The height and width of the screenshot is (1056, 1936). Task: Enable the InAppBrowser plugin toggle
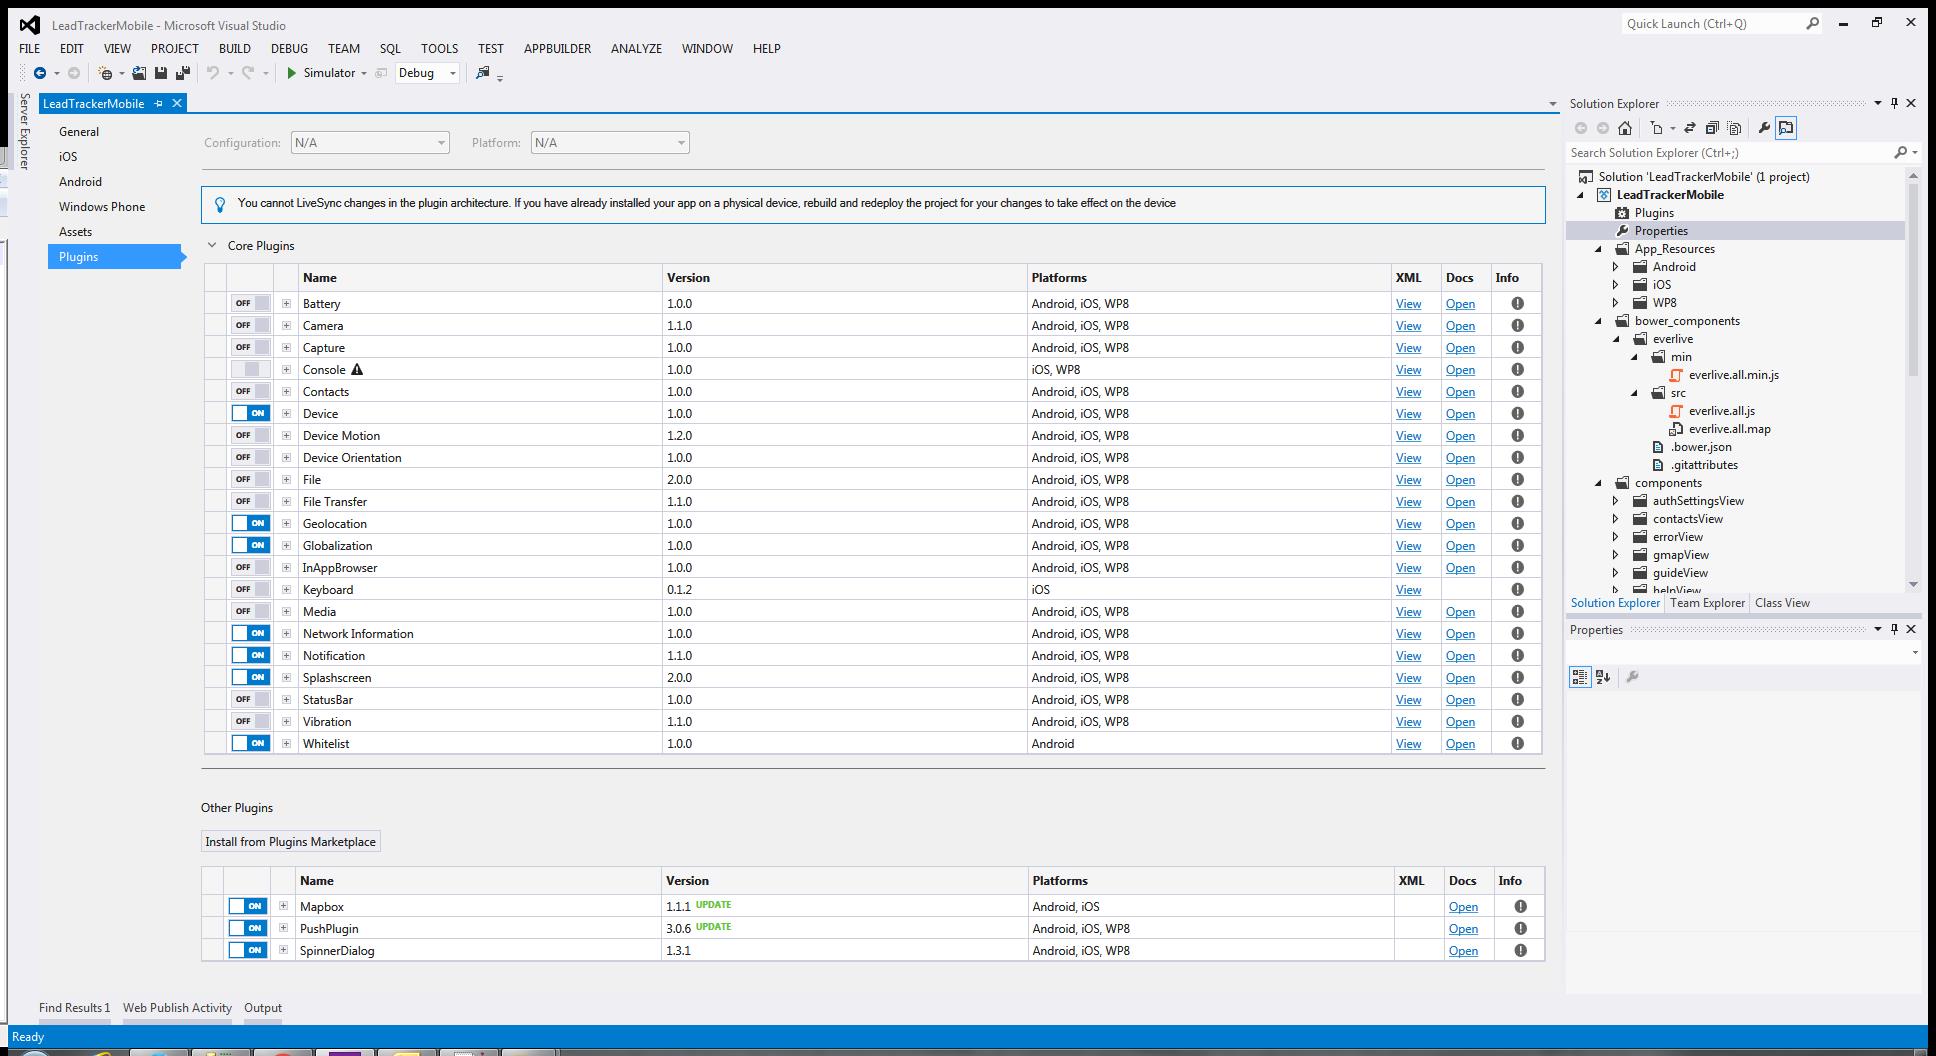click(250, 567)
